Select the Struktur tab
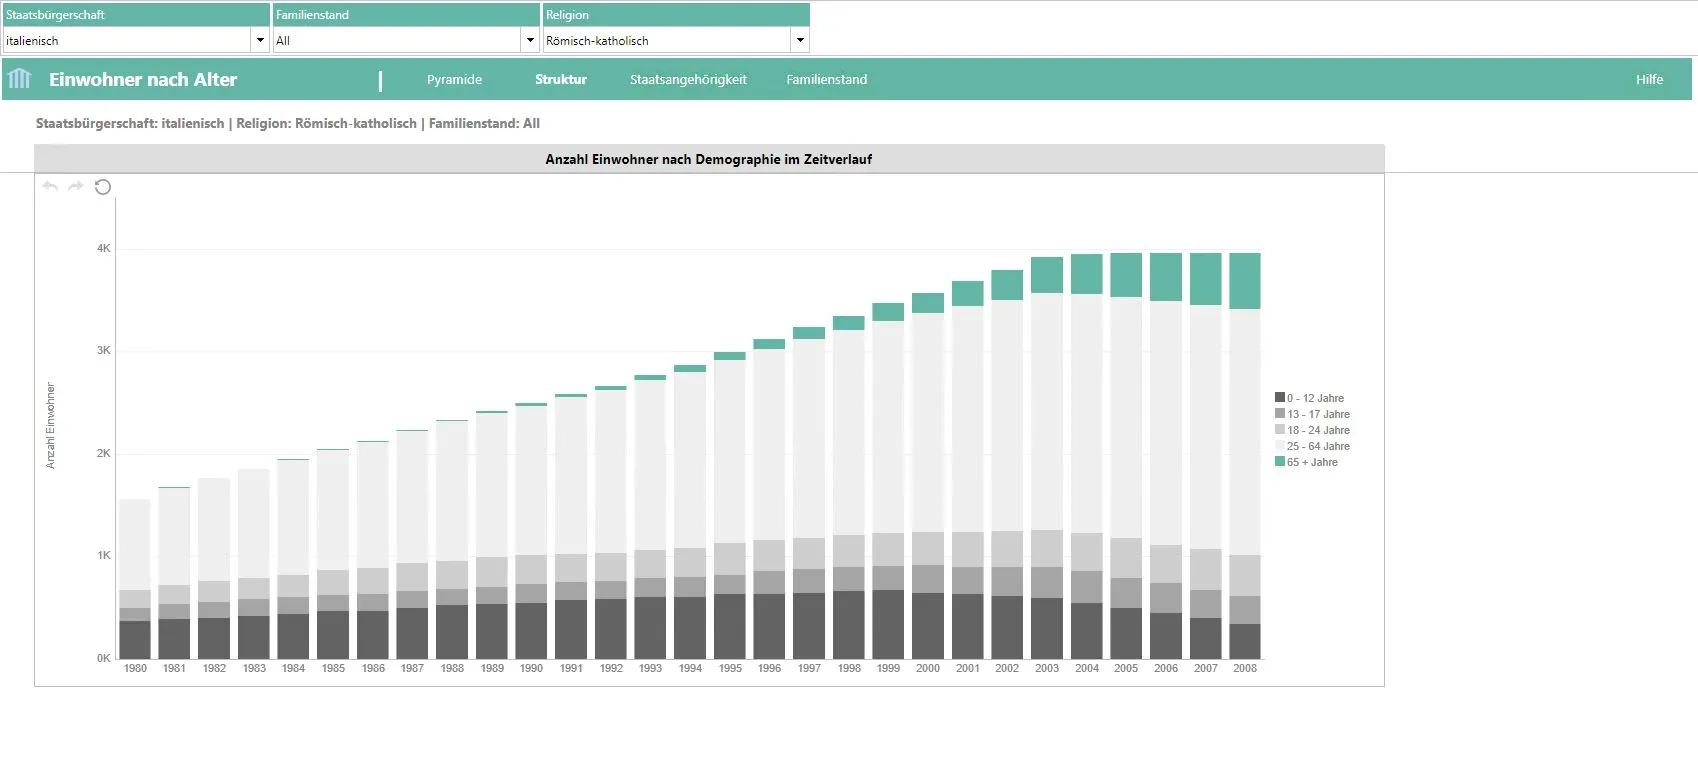Viewport: 1698px width, 762px height. (x=560, y=80)
